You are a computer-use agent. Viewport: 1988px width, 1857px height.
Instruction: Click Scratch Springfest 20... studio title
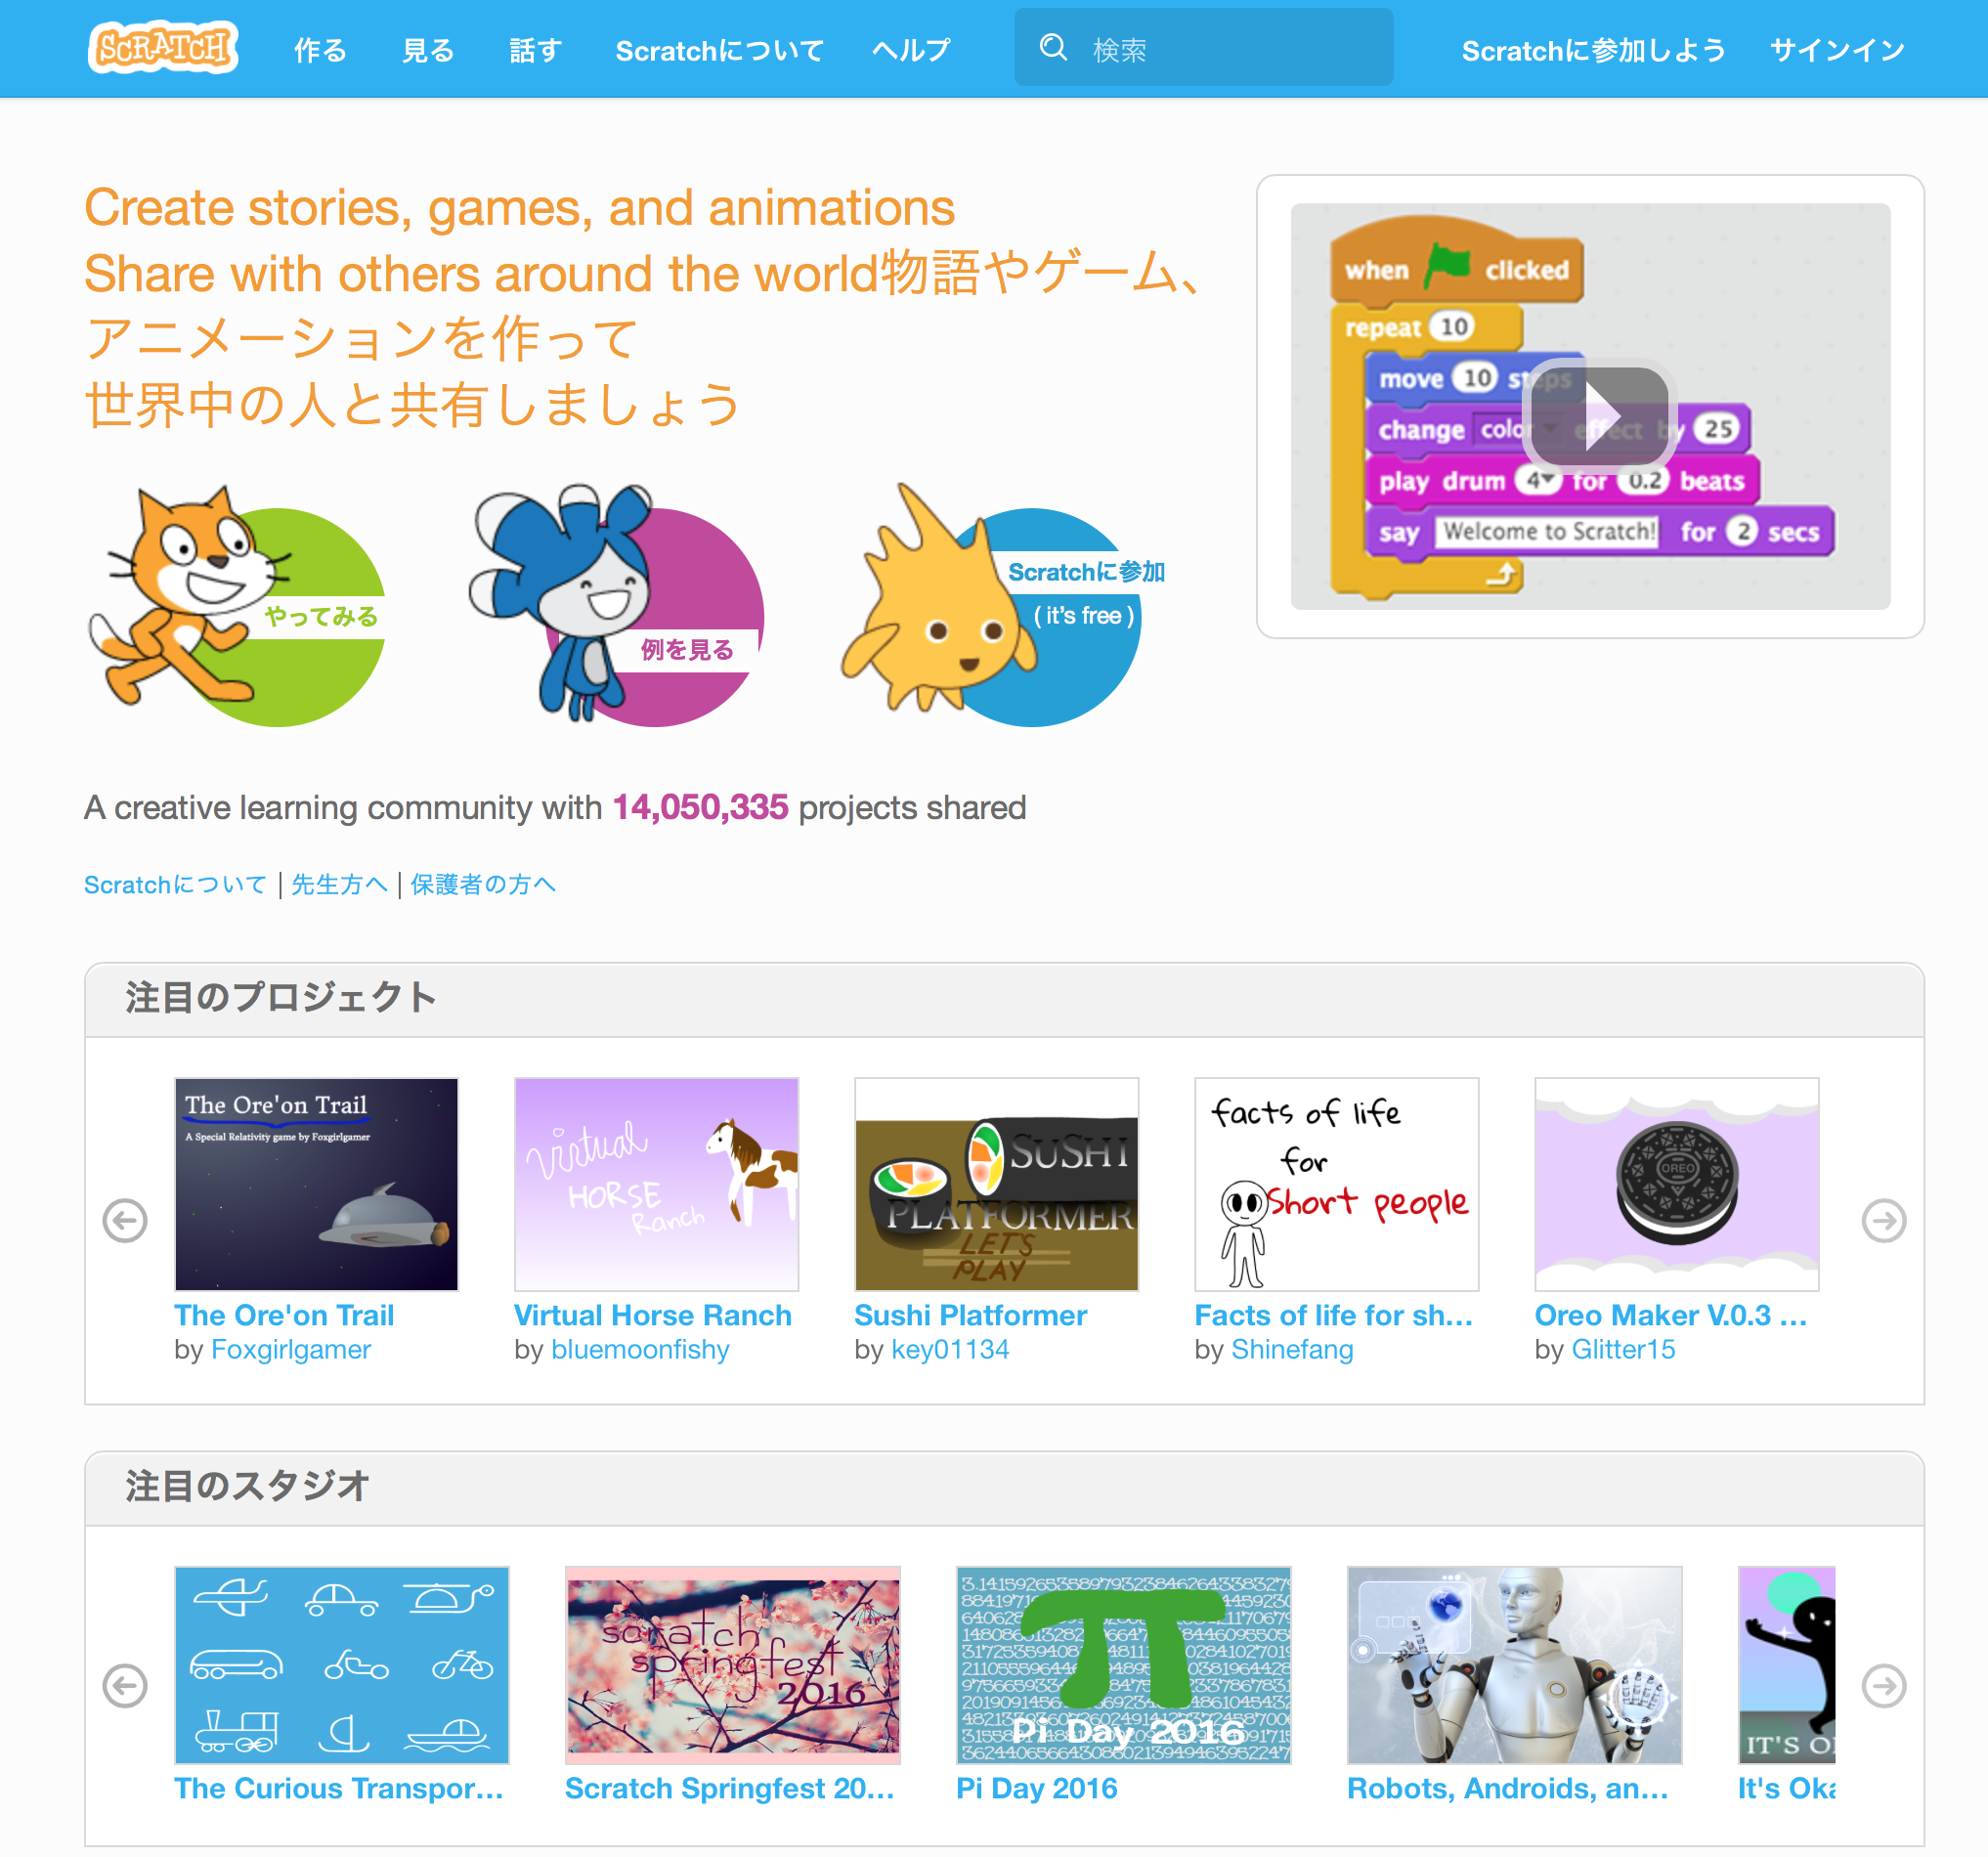730,1788
